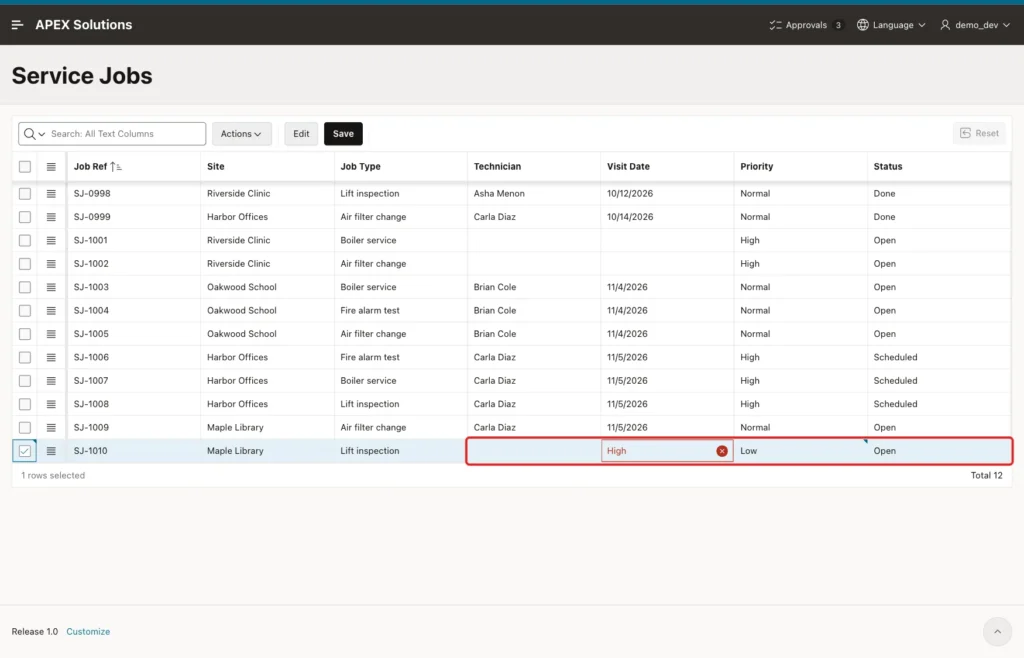Open row actions menu for SJ-1006
The image size is (1024, 658).
[51, 358]
